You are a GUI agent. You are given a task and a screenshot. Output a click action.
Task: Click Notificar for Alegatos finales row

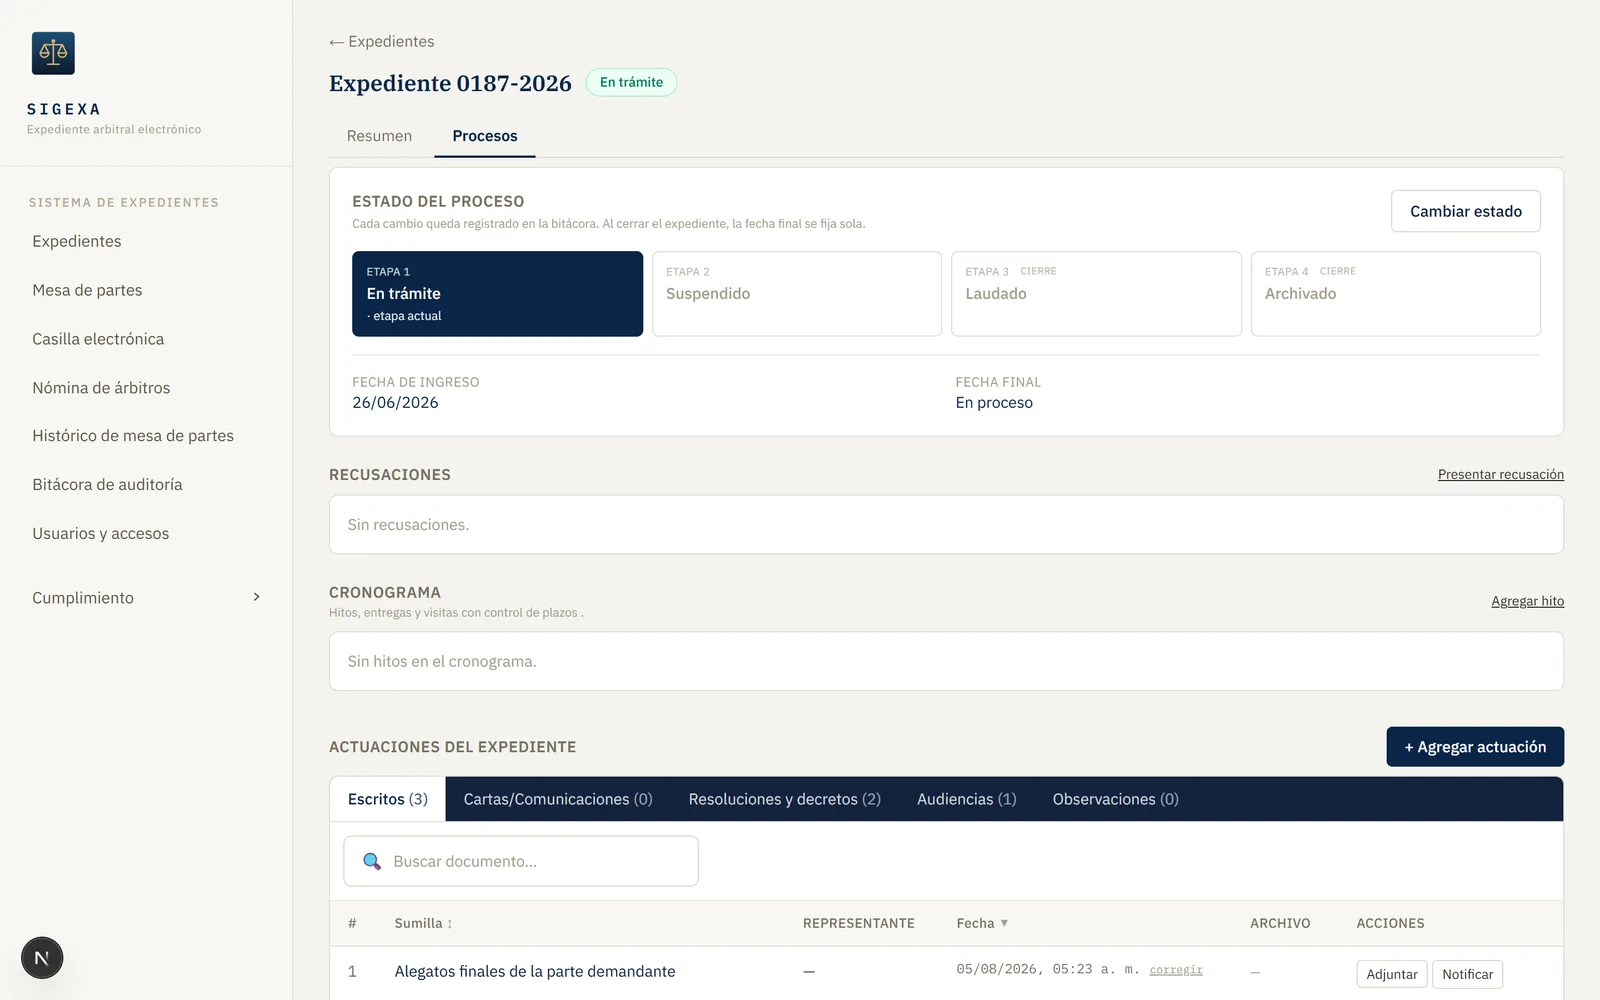(x=1467, y=974)
